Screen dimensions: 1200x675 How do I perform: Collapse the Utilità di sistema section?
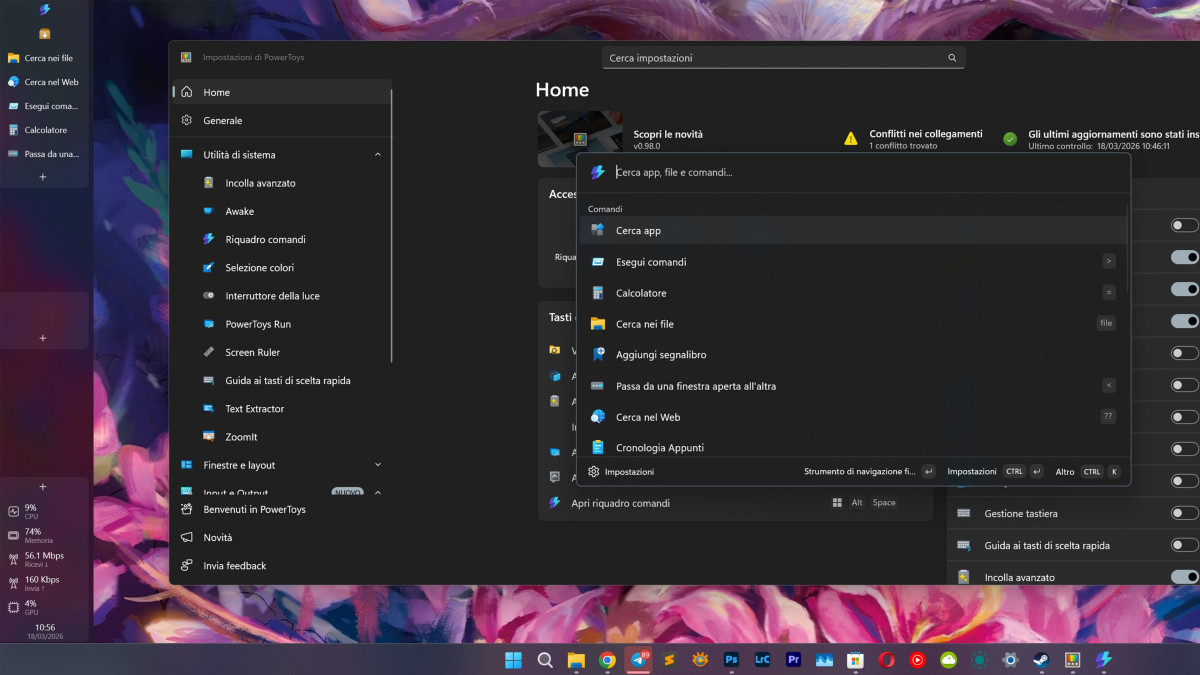click(x=378, y=155)
